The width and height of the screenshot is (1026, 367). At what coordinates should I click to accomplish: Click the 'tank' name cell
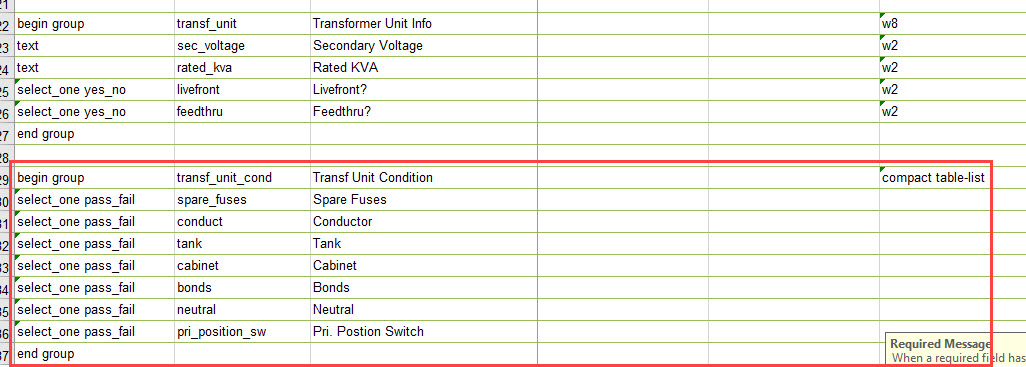[242, 244]
